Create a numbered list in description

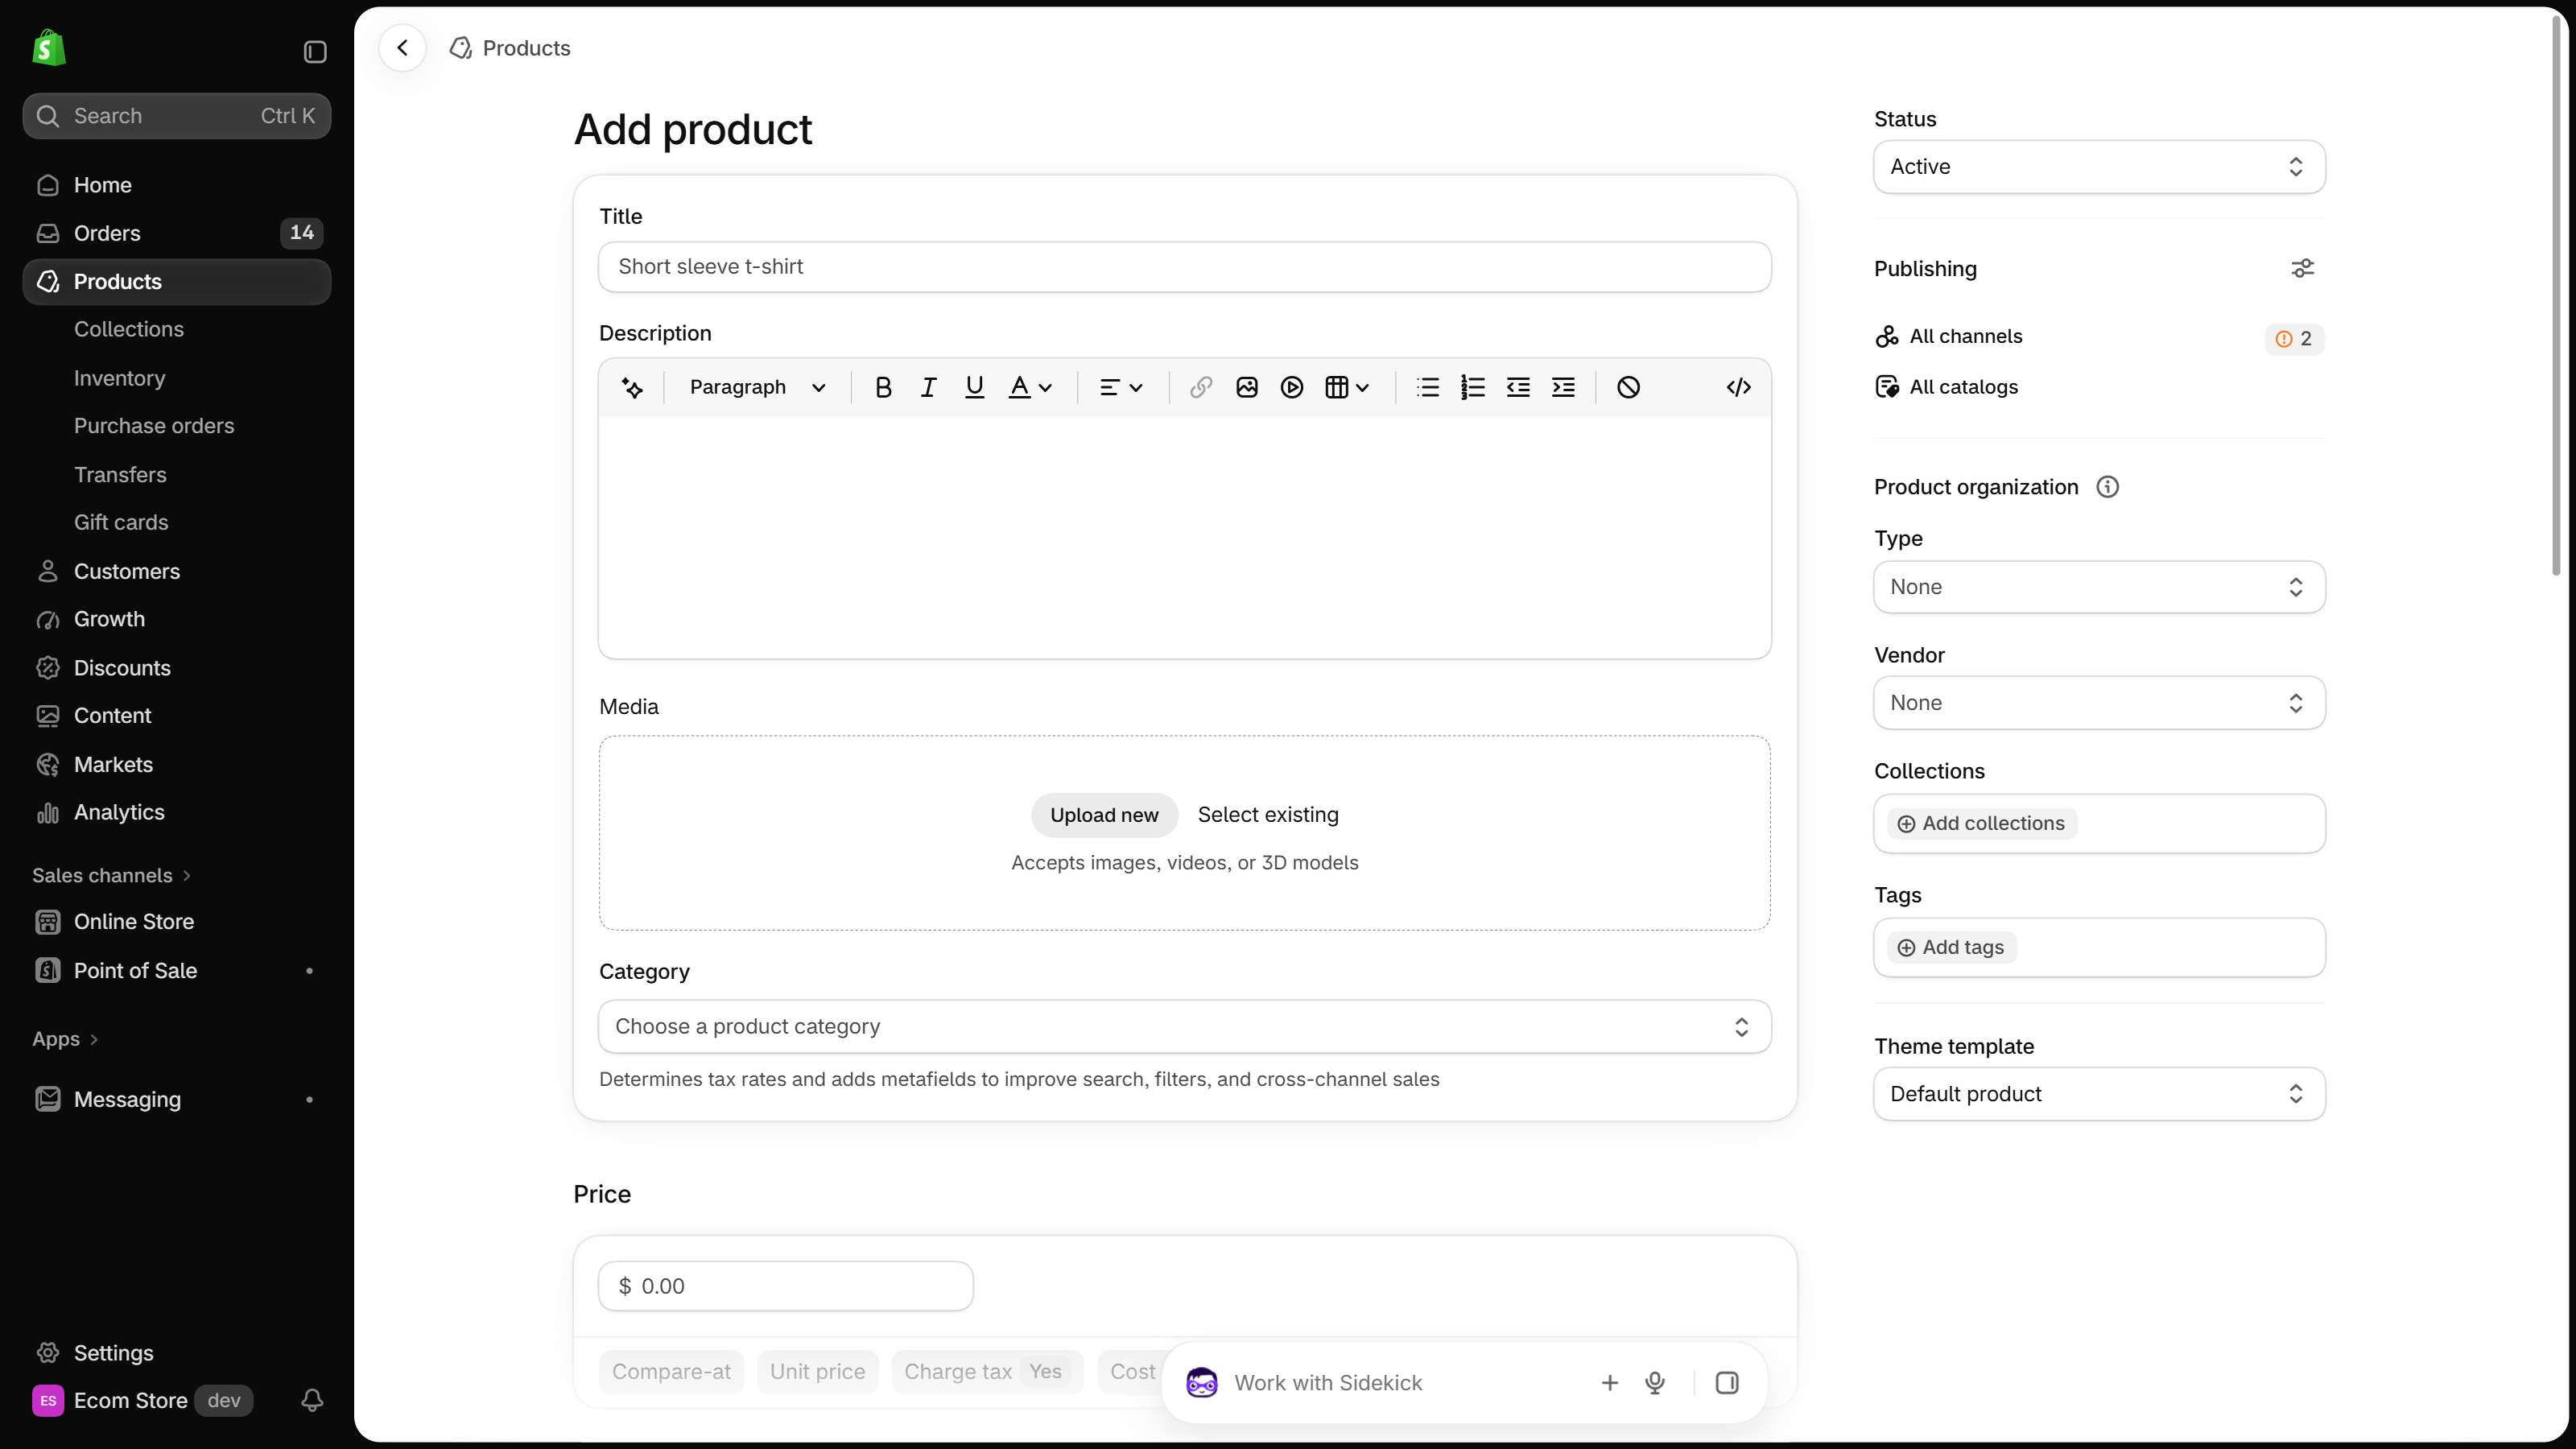click(x=1473, y=387)
